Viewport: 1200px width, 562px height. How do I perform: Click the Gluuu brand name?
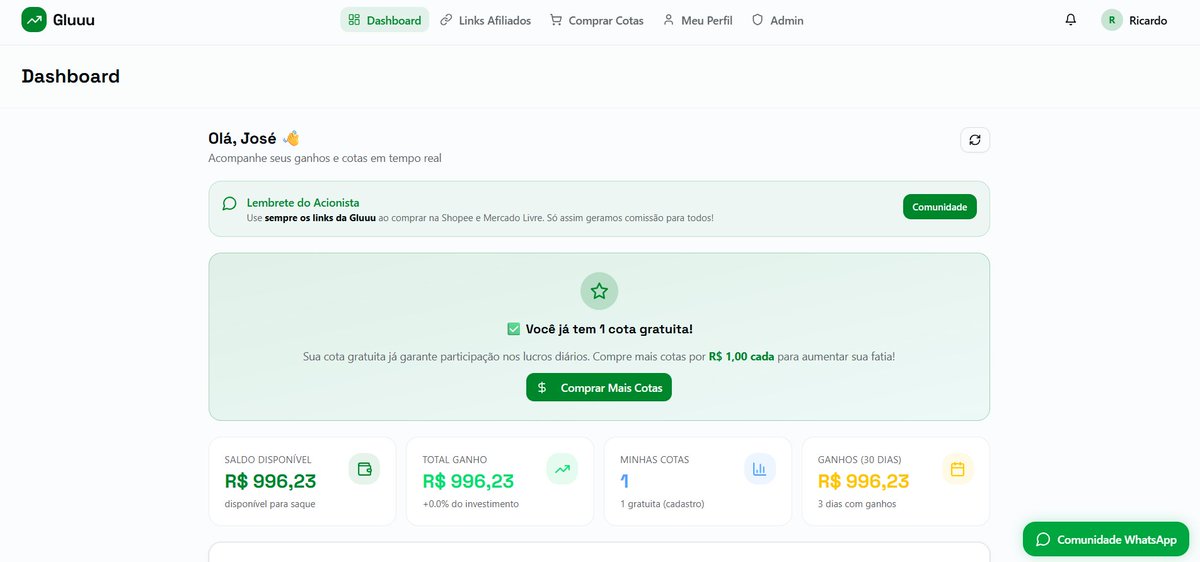[x=76, y=19]
